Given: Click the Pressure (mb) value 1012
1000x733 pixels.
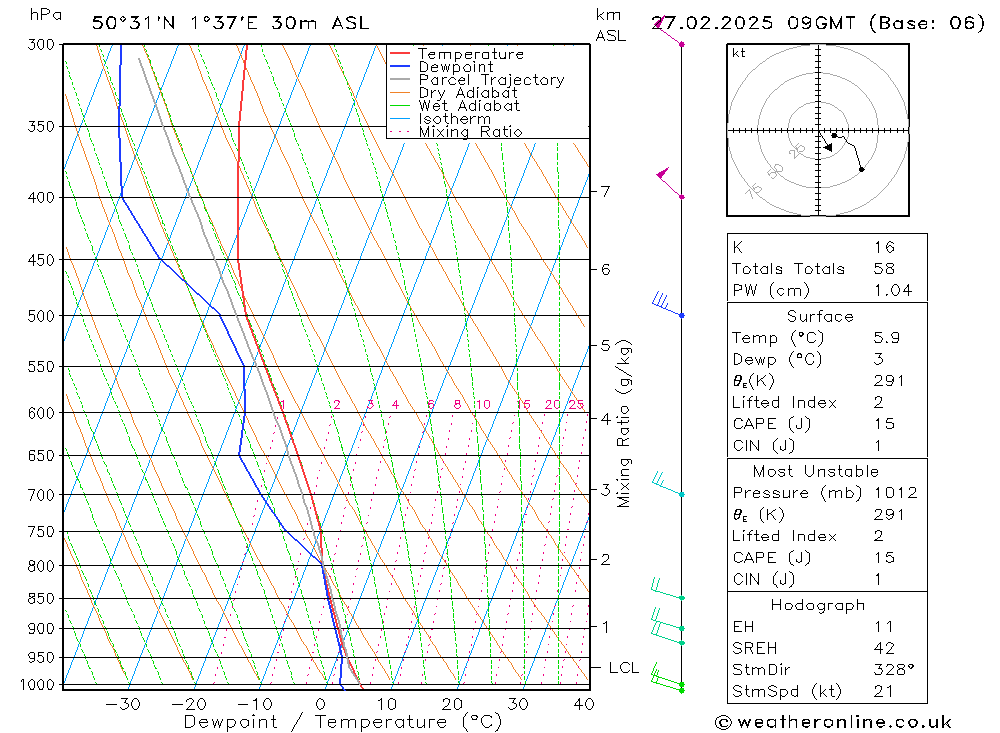Looking at the screenshot, I should [x=896, y=493].
